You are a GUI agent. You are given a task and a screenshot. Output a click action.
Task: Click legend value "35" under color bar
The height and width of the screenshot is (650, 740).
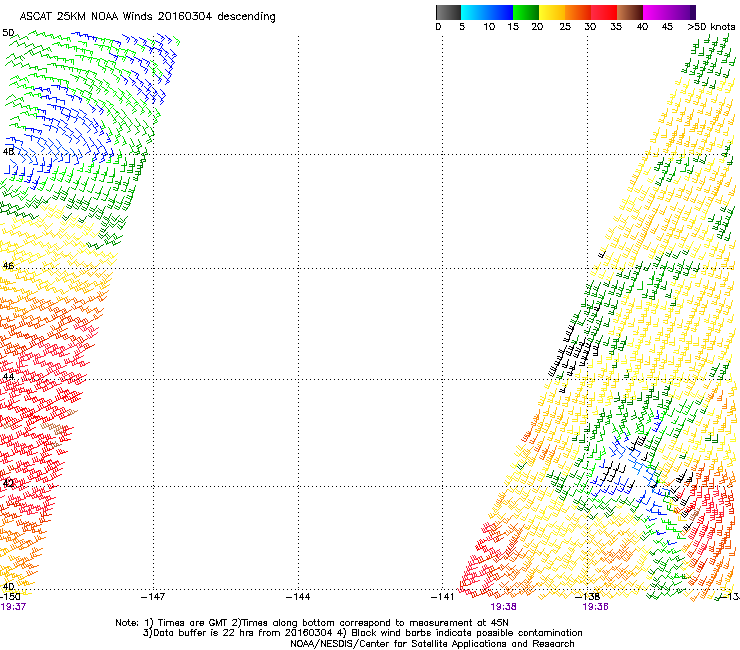(616, 27)
